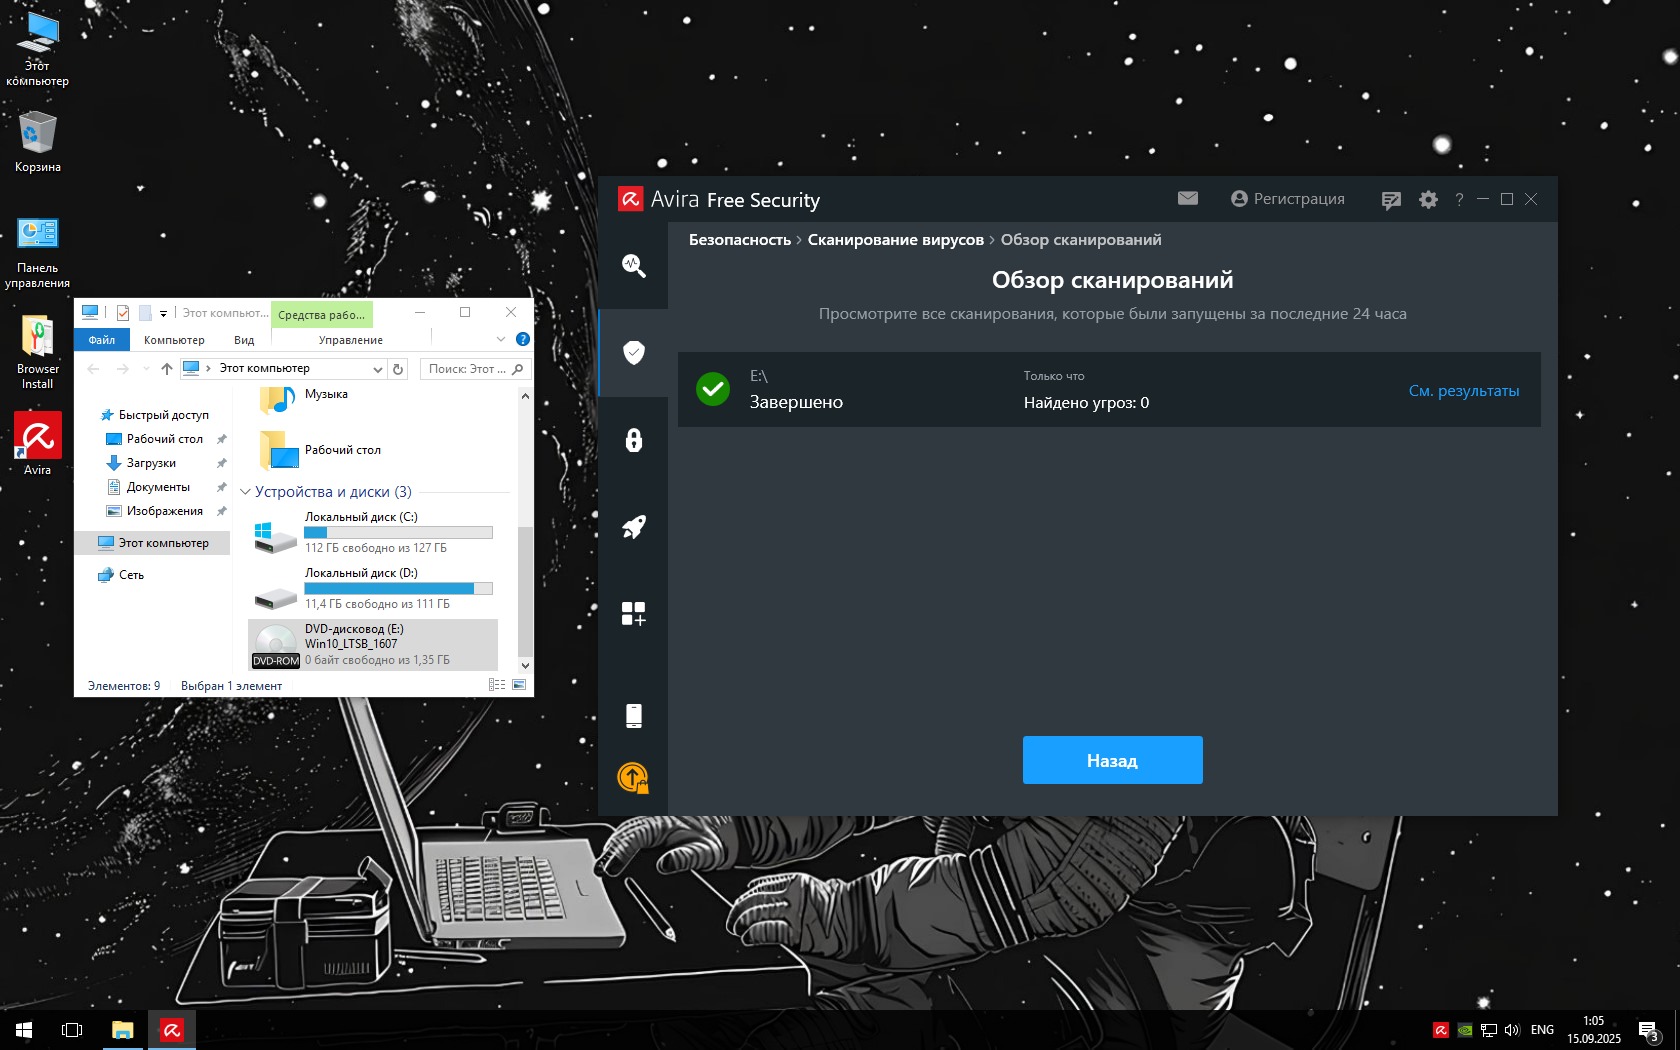
Task: Switch to the Управление ribbon tab
Action: pyautogui.click(x=350, y=340)
